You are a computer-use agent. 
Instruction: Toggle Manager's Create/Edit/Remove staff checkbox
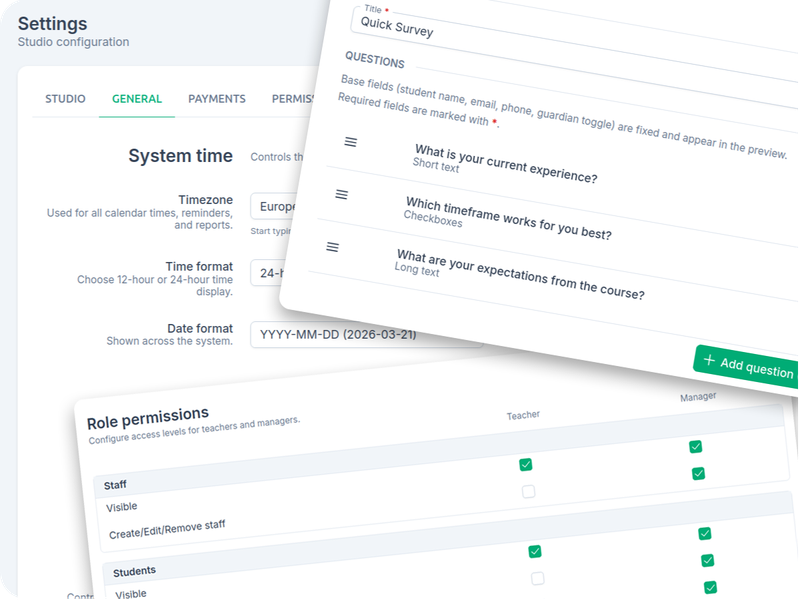pos(698,473)
